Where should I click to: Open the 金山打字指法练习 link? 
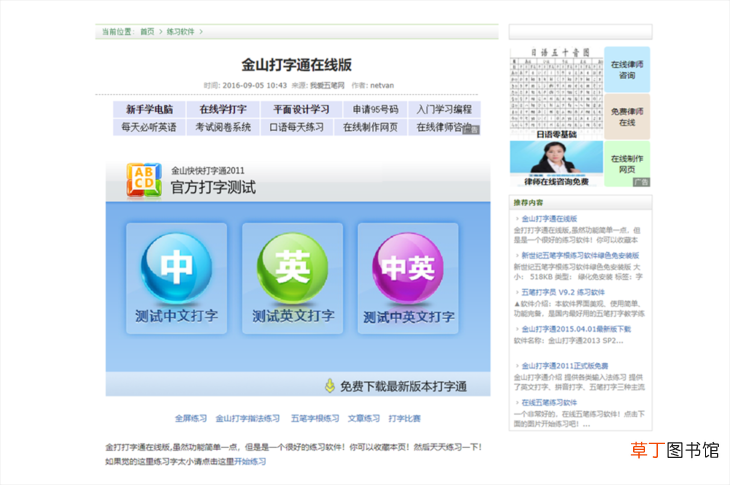coord(248,418)
